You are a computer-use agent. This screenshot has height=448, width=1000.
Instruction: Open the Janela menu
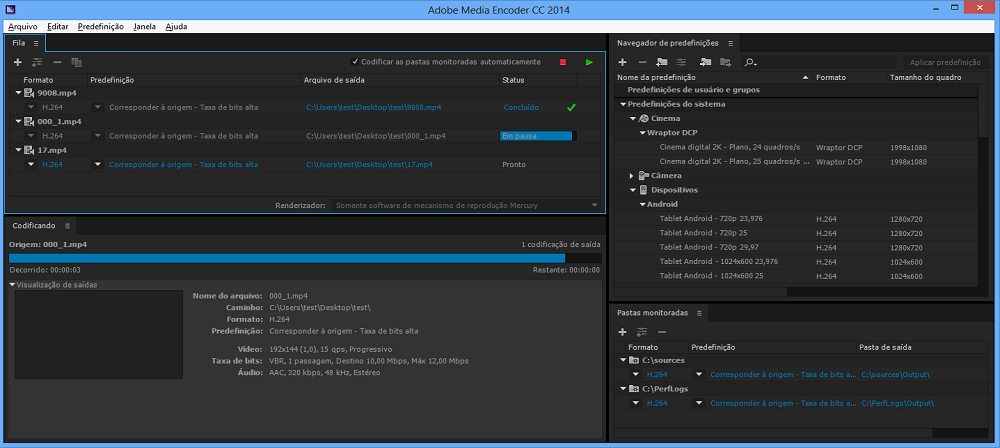click(145, 27)
